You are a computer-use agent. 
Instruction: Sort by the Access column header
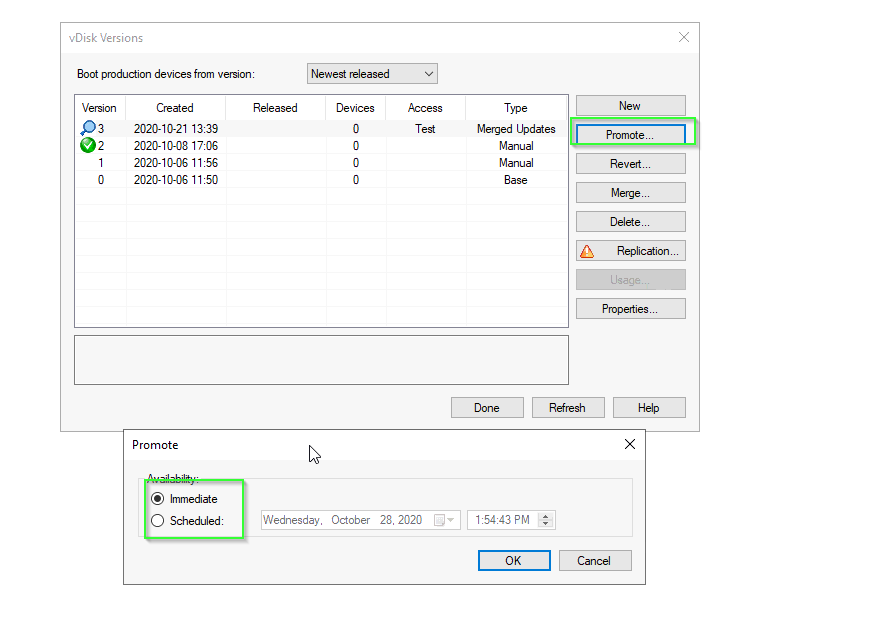[x=425, y=108]
